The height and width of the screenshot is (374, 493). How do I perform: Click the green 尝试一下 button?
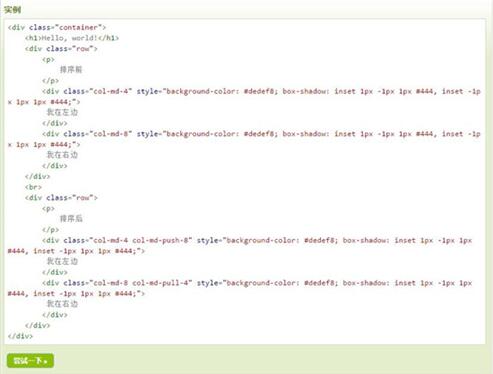click(30, 360)
